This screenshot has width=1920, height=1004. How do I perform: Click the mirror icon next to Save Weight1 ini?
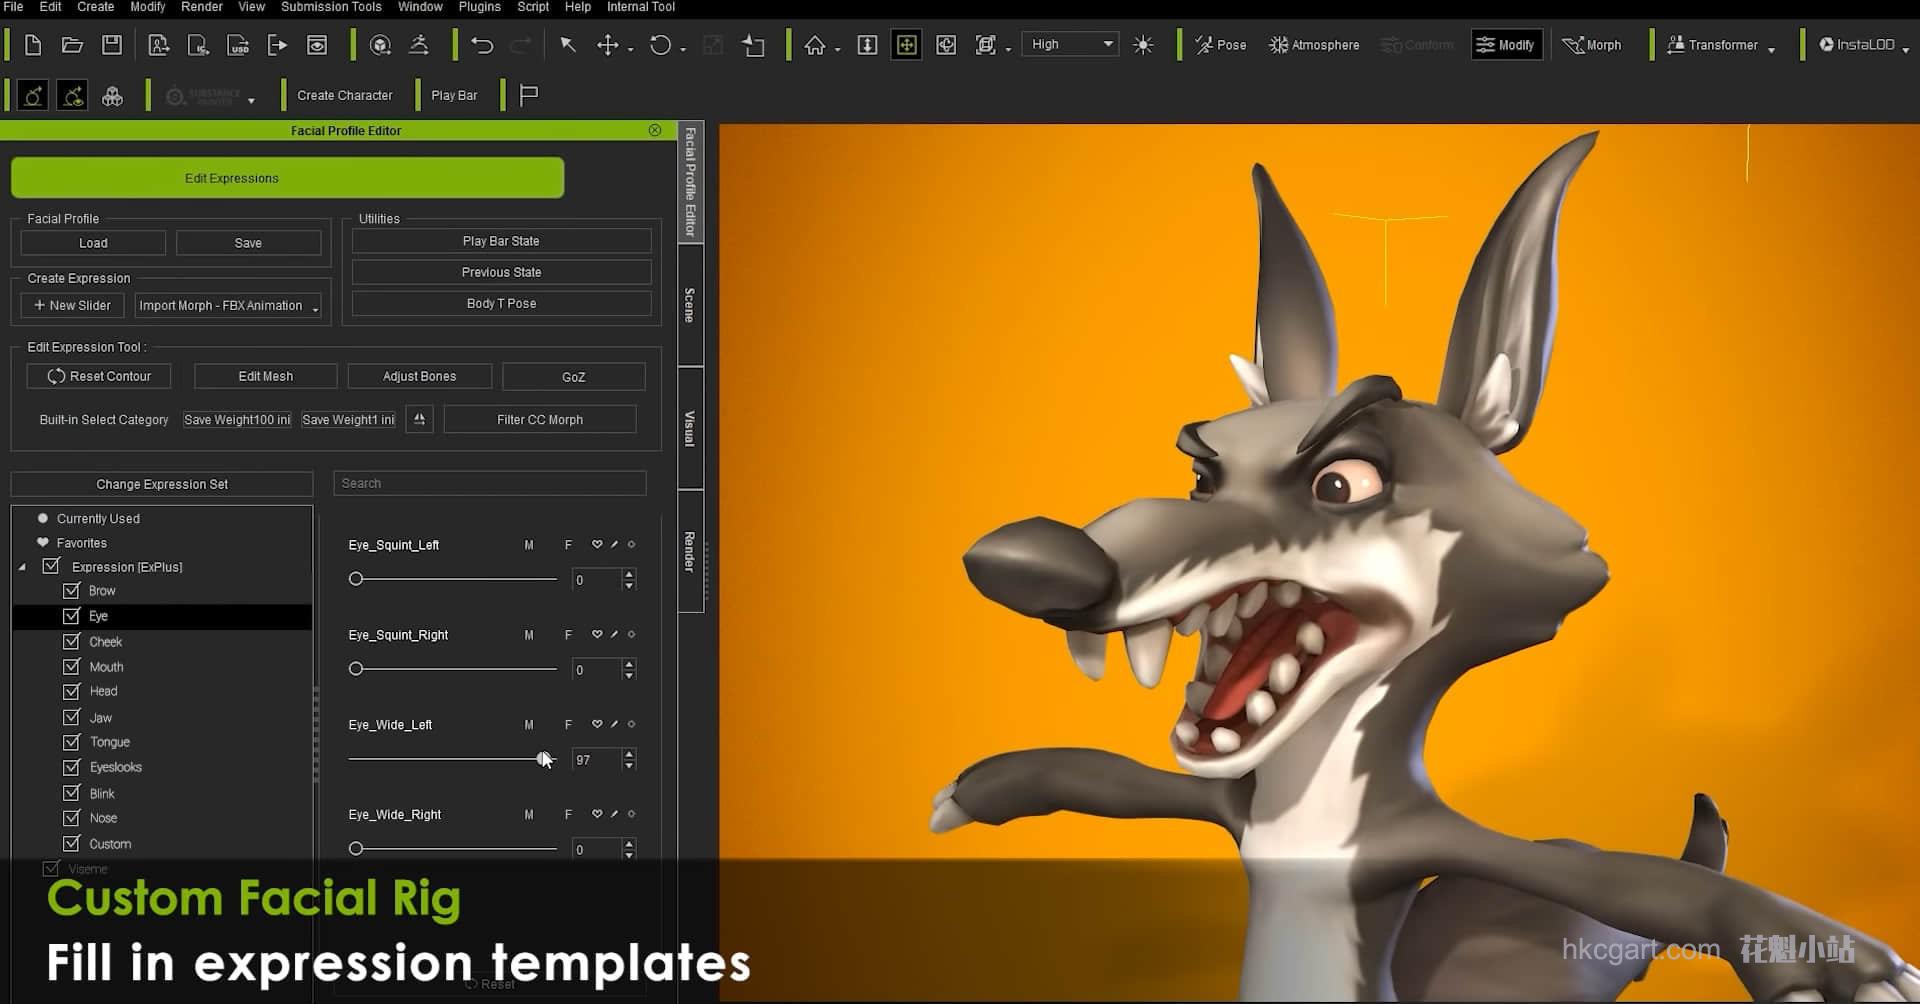point(419,419)
